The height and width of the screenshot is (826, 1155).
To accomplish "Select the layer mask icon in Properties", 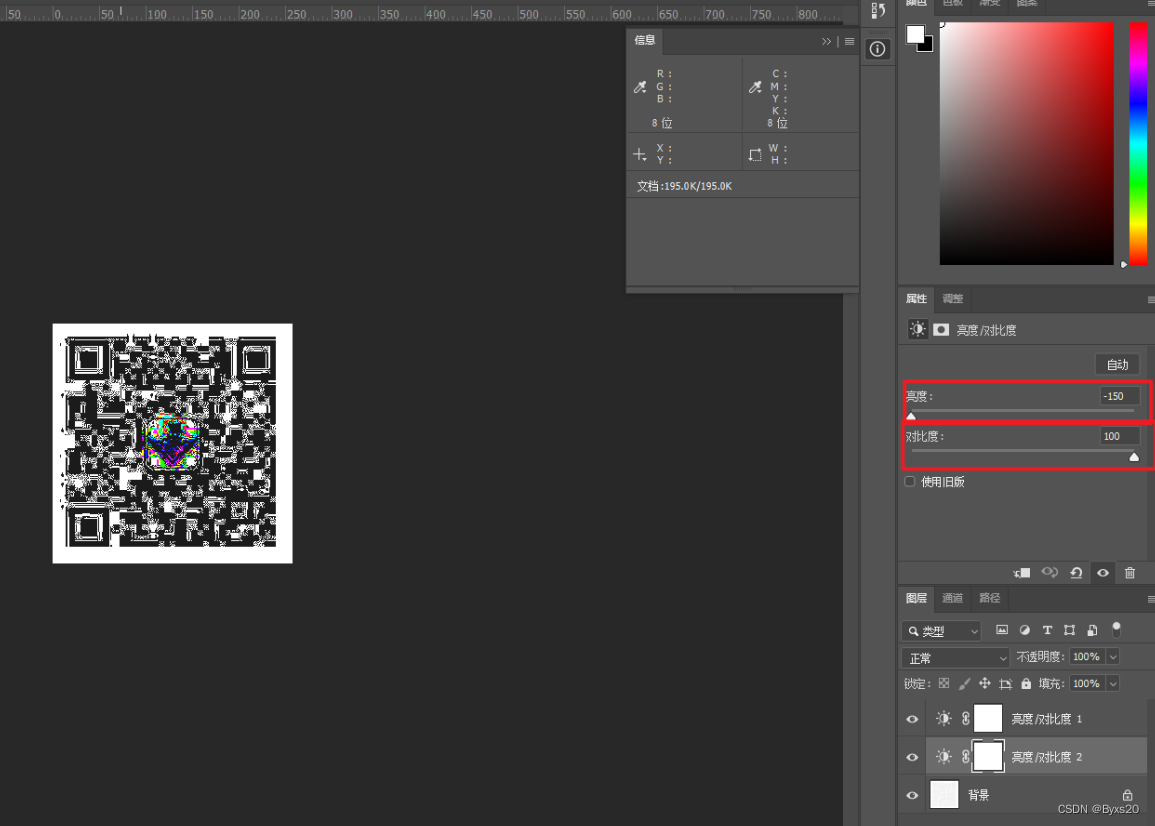I will (x=941, y=329).
